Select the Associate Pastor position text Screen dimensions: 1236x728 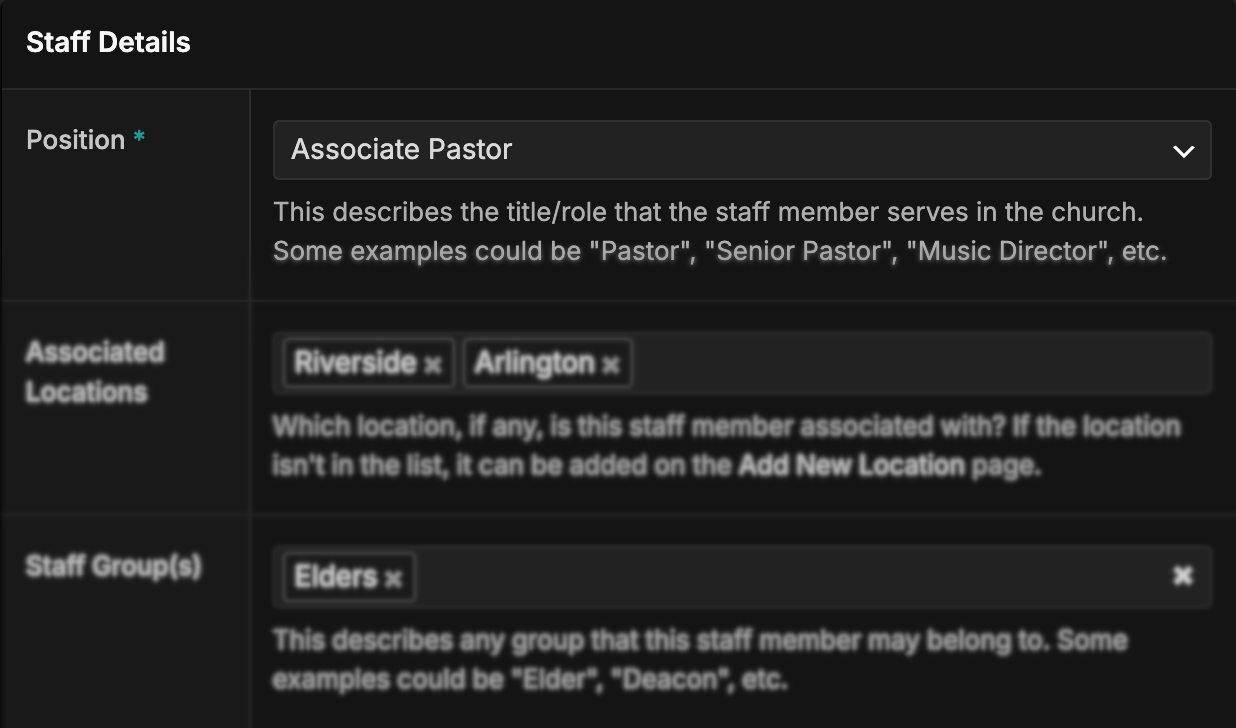pos(402,150)
